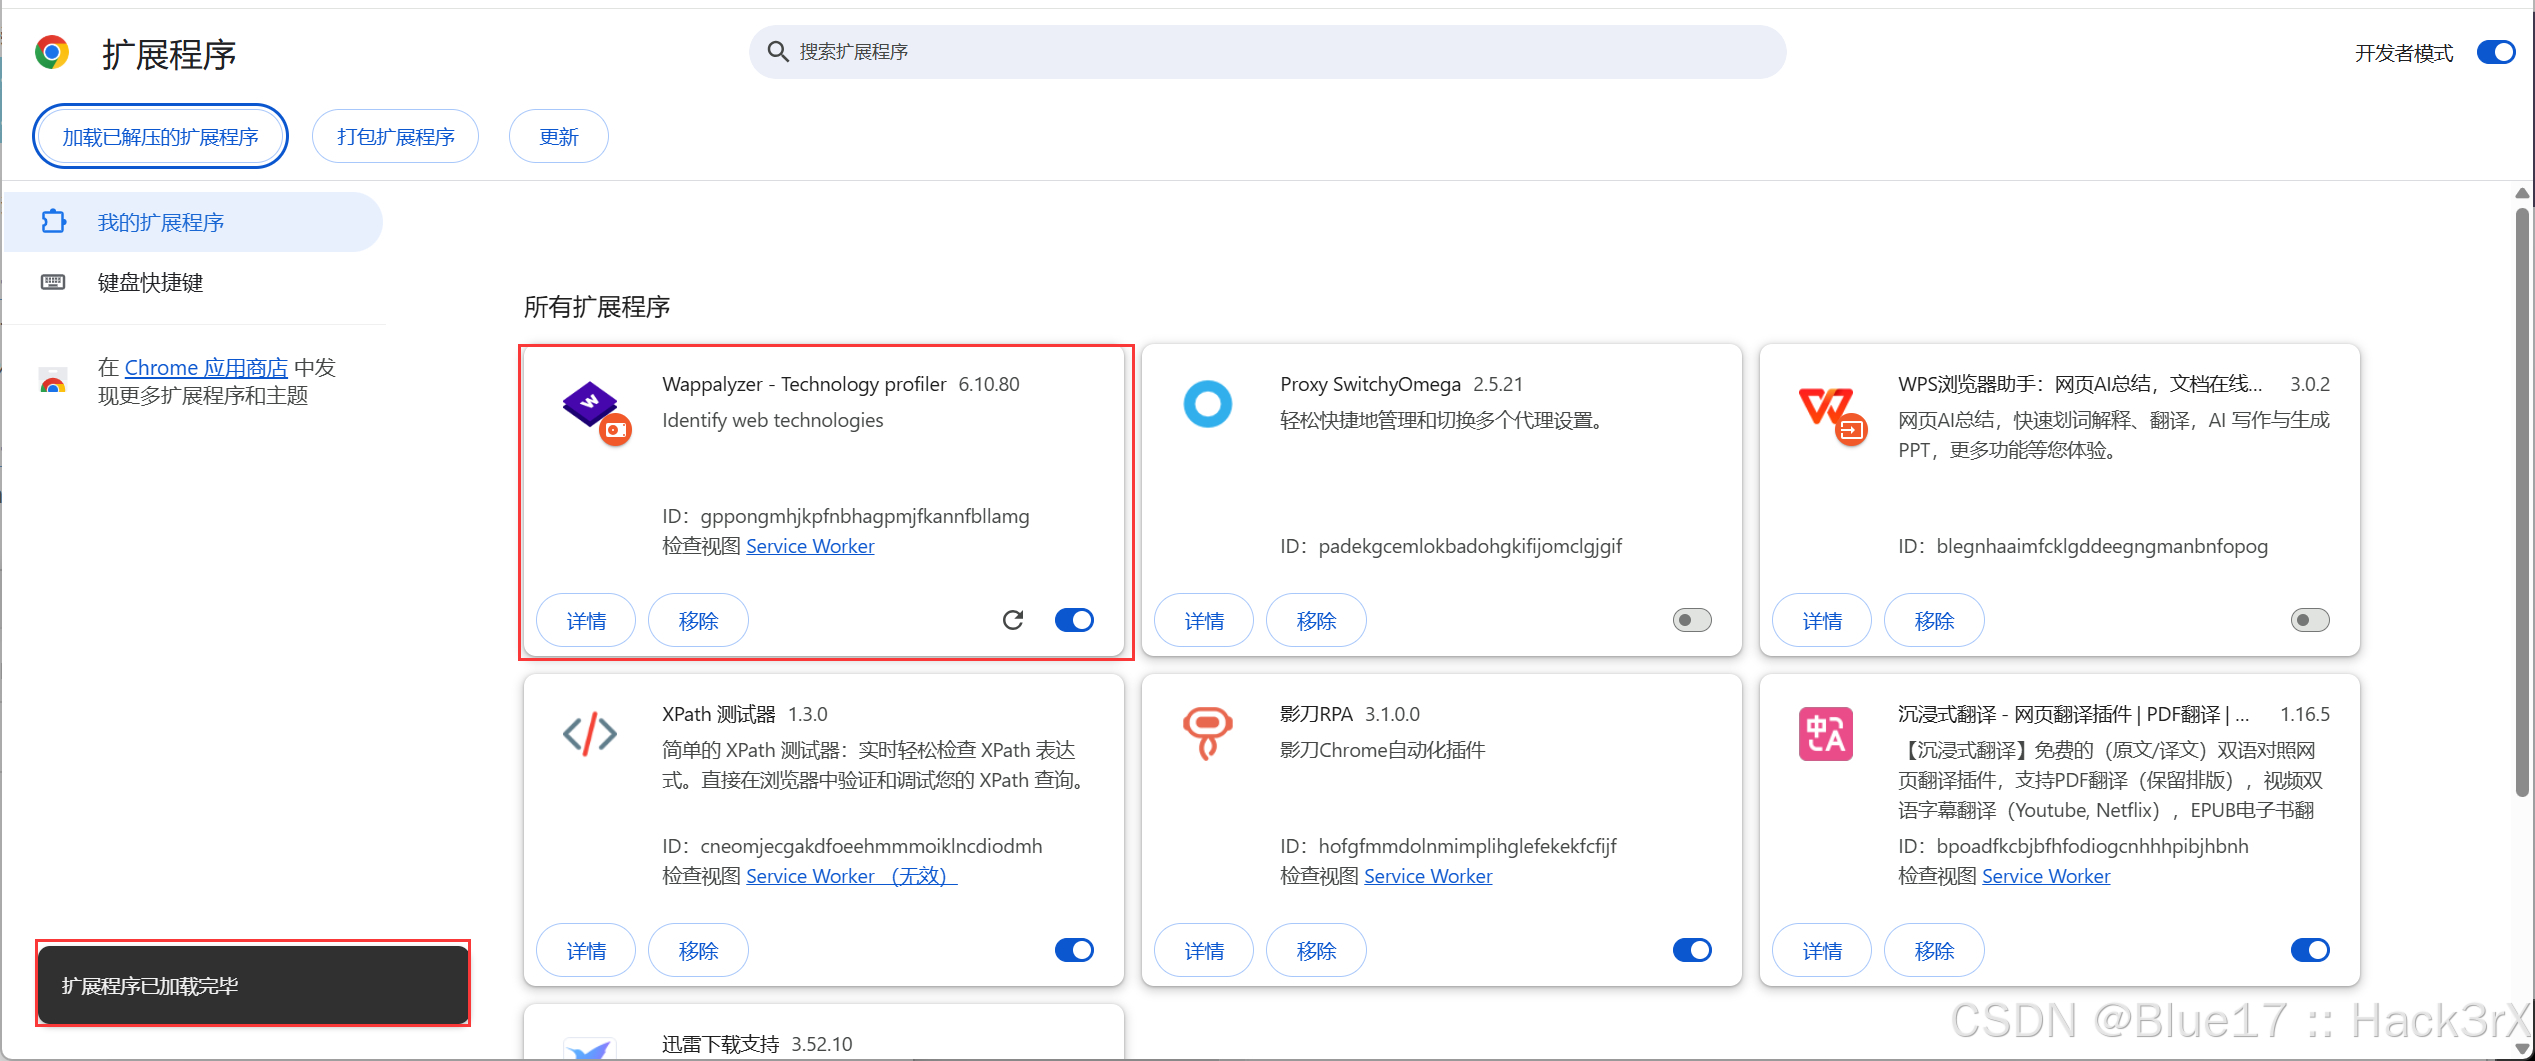This screenshot has height=1061, width=2535.
Task: Click the 扩展程序已加载完毕 toast message
Action: tap(253, 985)
